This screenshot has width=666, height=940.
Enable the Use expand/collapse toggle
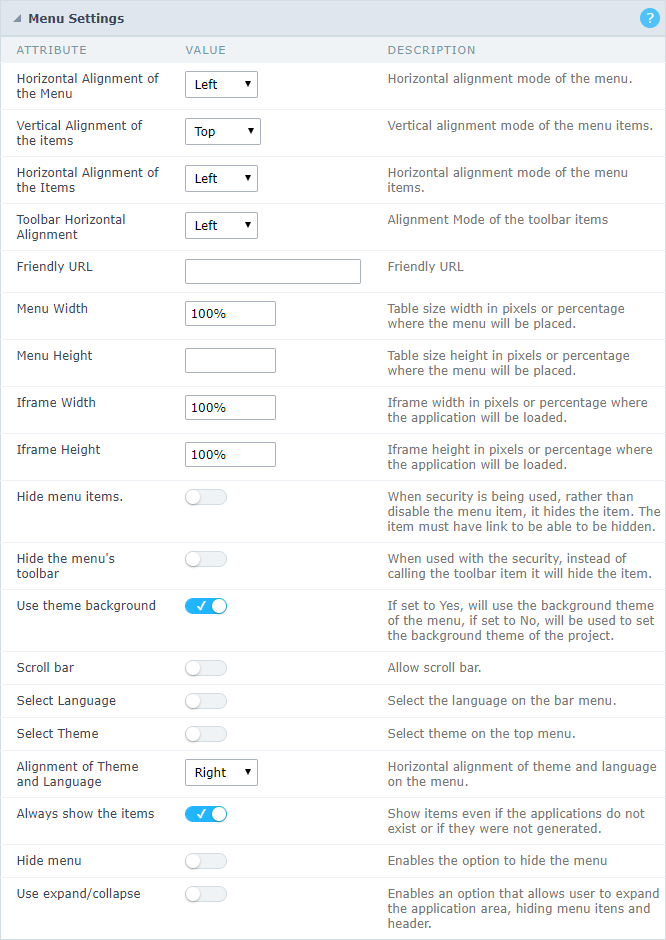(x=205, y=894)
